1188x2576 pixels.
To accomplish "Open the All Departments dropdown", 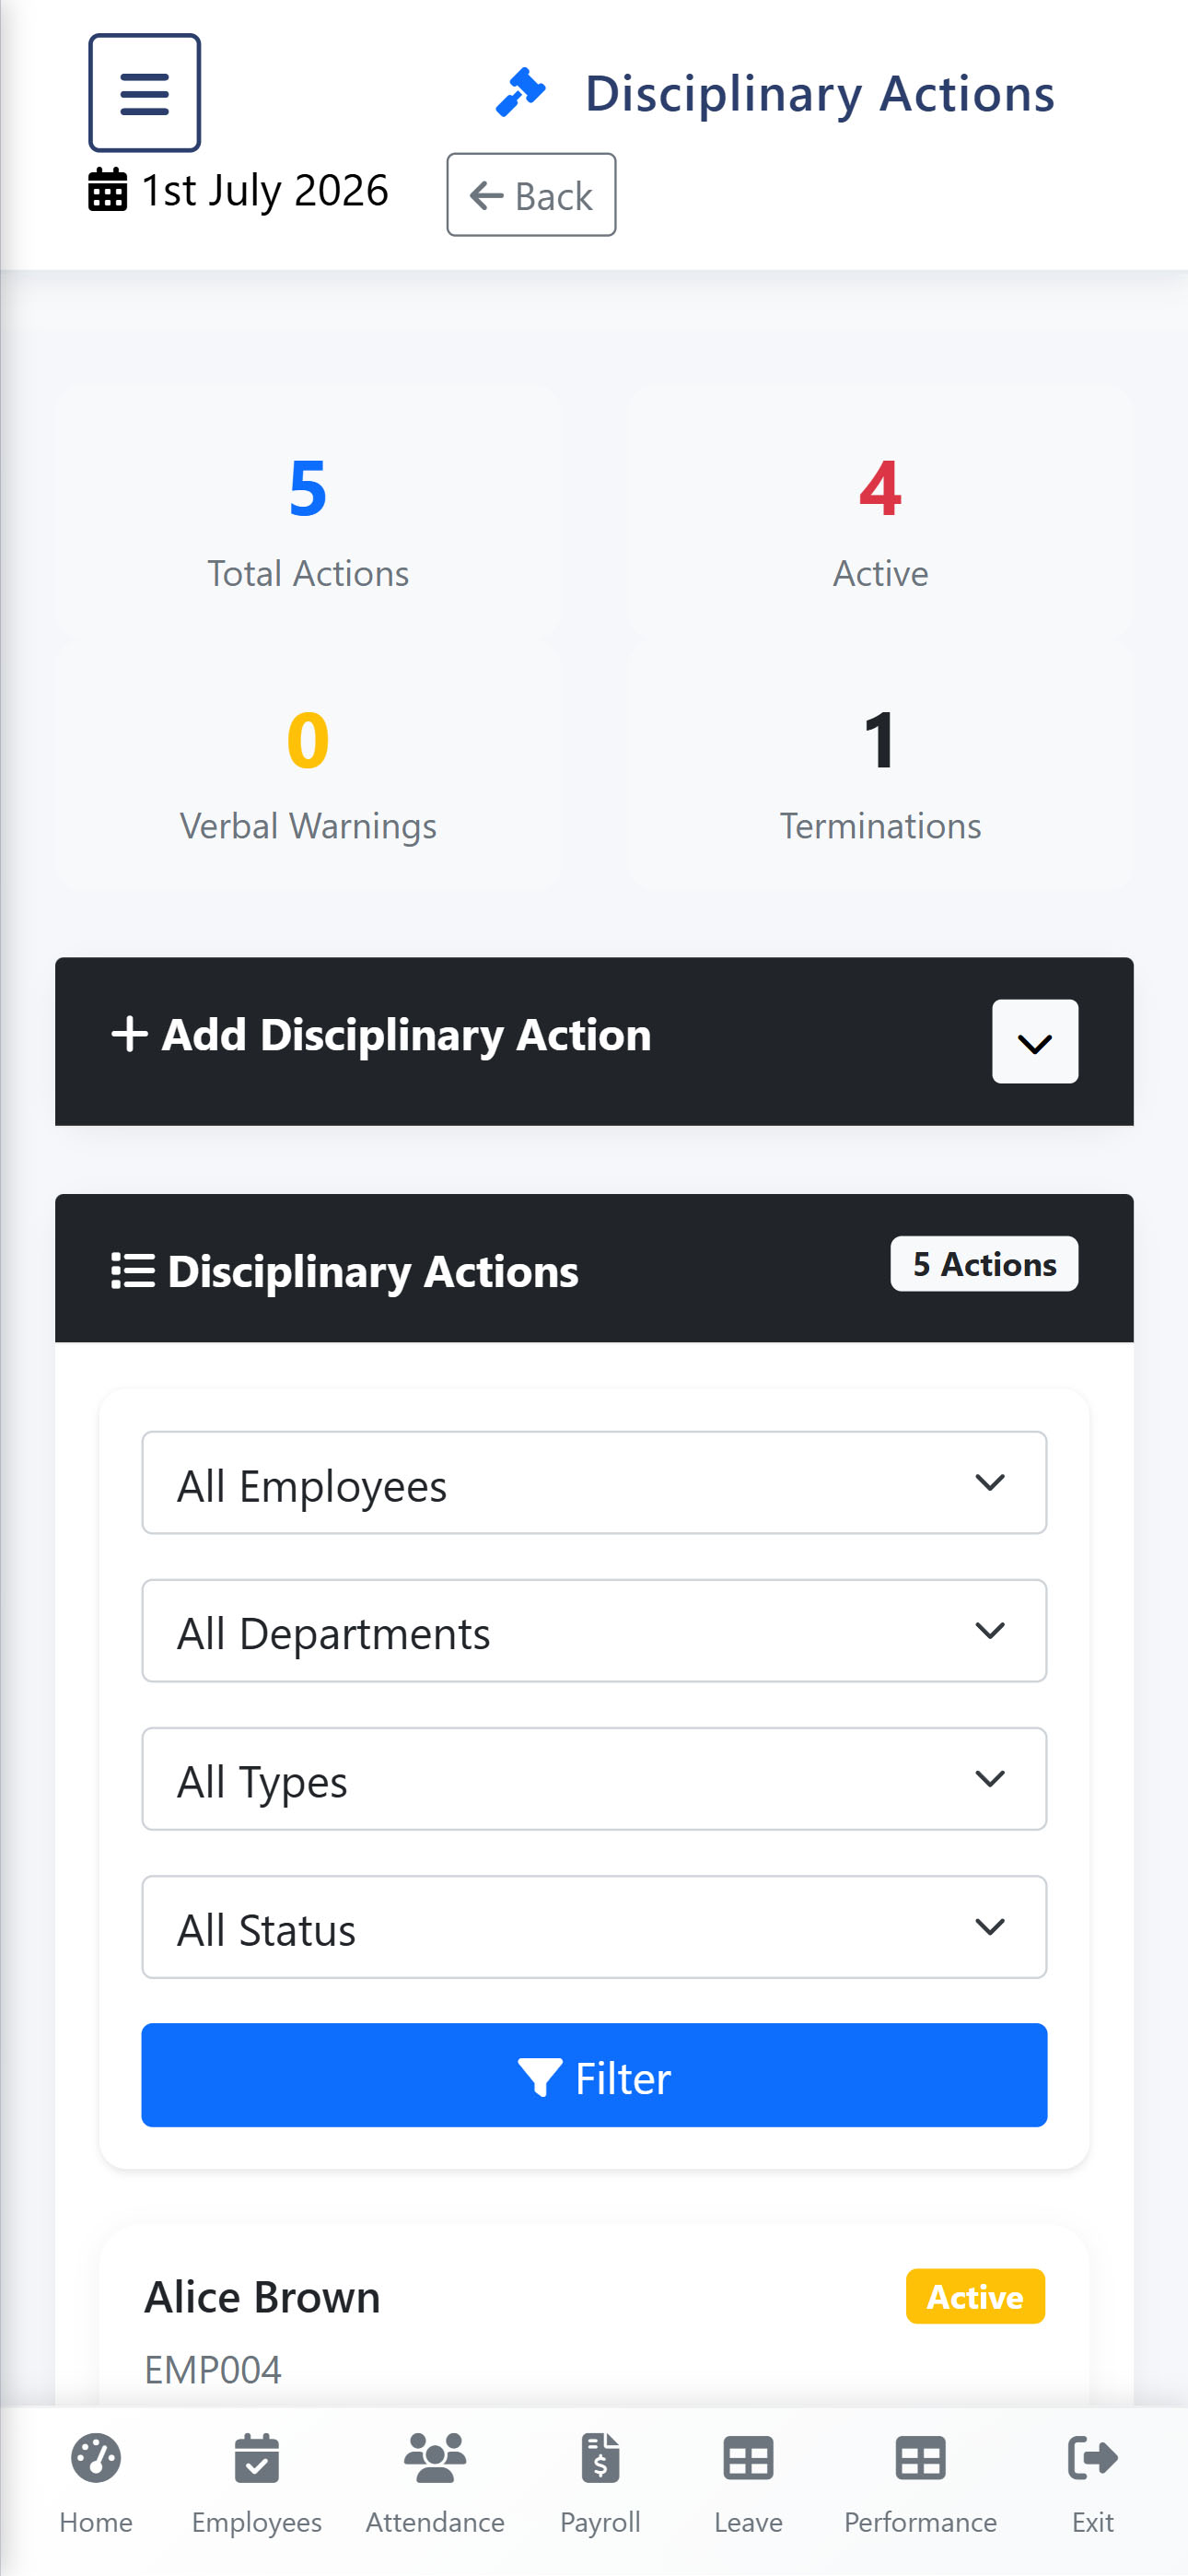I will pos(594,1631).
